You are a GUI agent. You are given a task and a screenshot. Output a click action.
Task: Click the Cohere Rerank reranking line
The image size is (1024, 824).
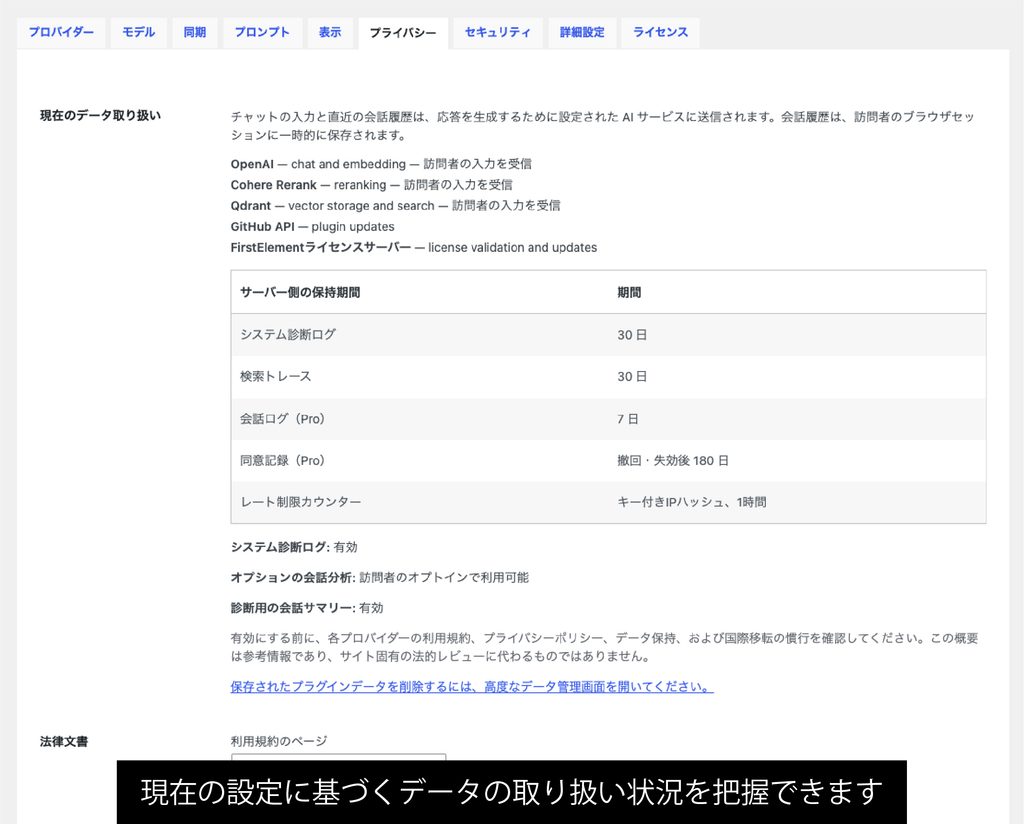click(x=372, y=185)
